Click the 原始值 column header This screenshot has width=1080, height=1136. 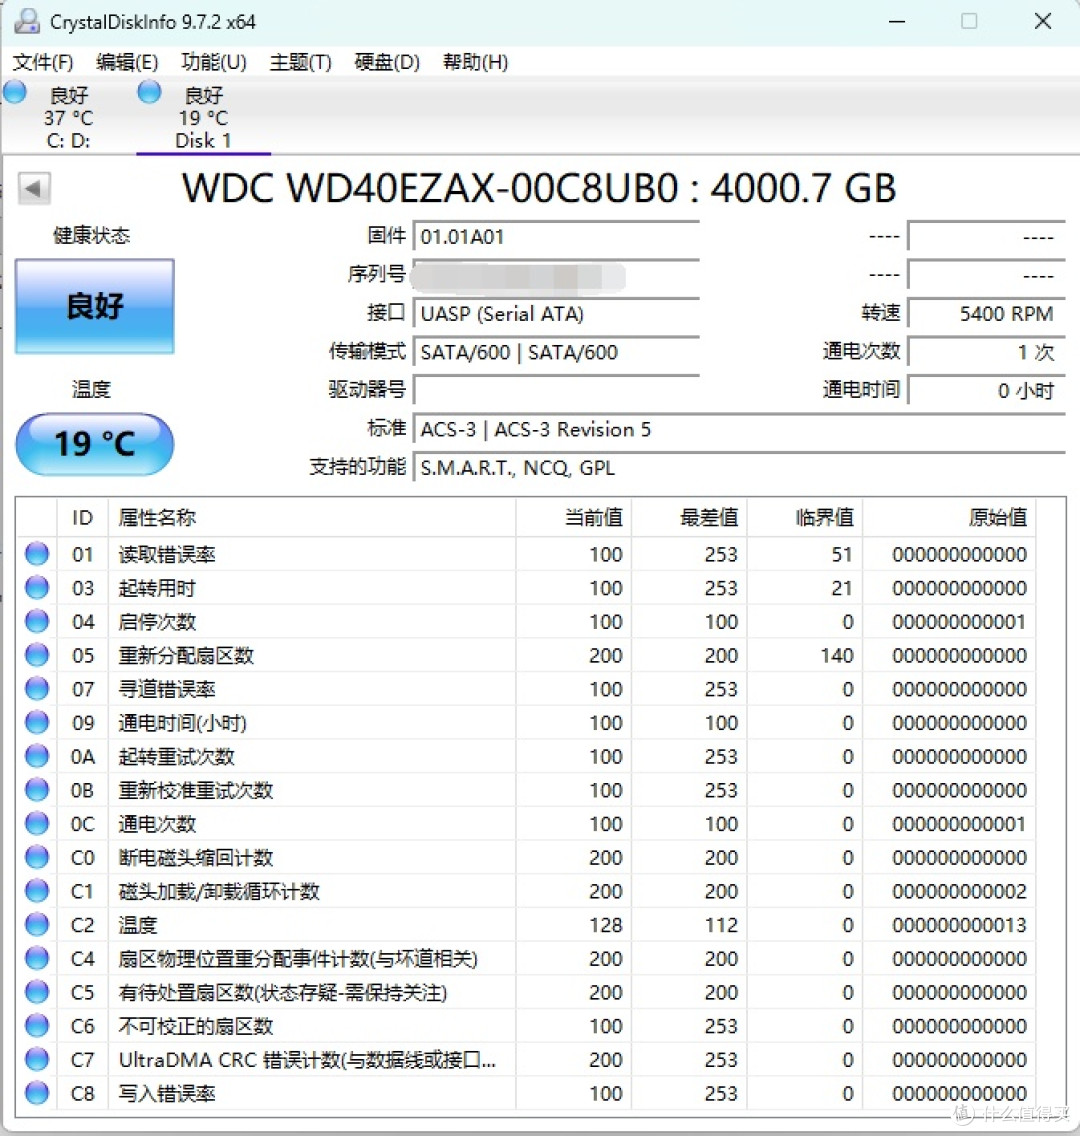tap(950, 517)
